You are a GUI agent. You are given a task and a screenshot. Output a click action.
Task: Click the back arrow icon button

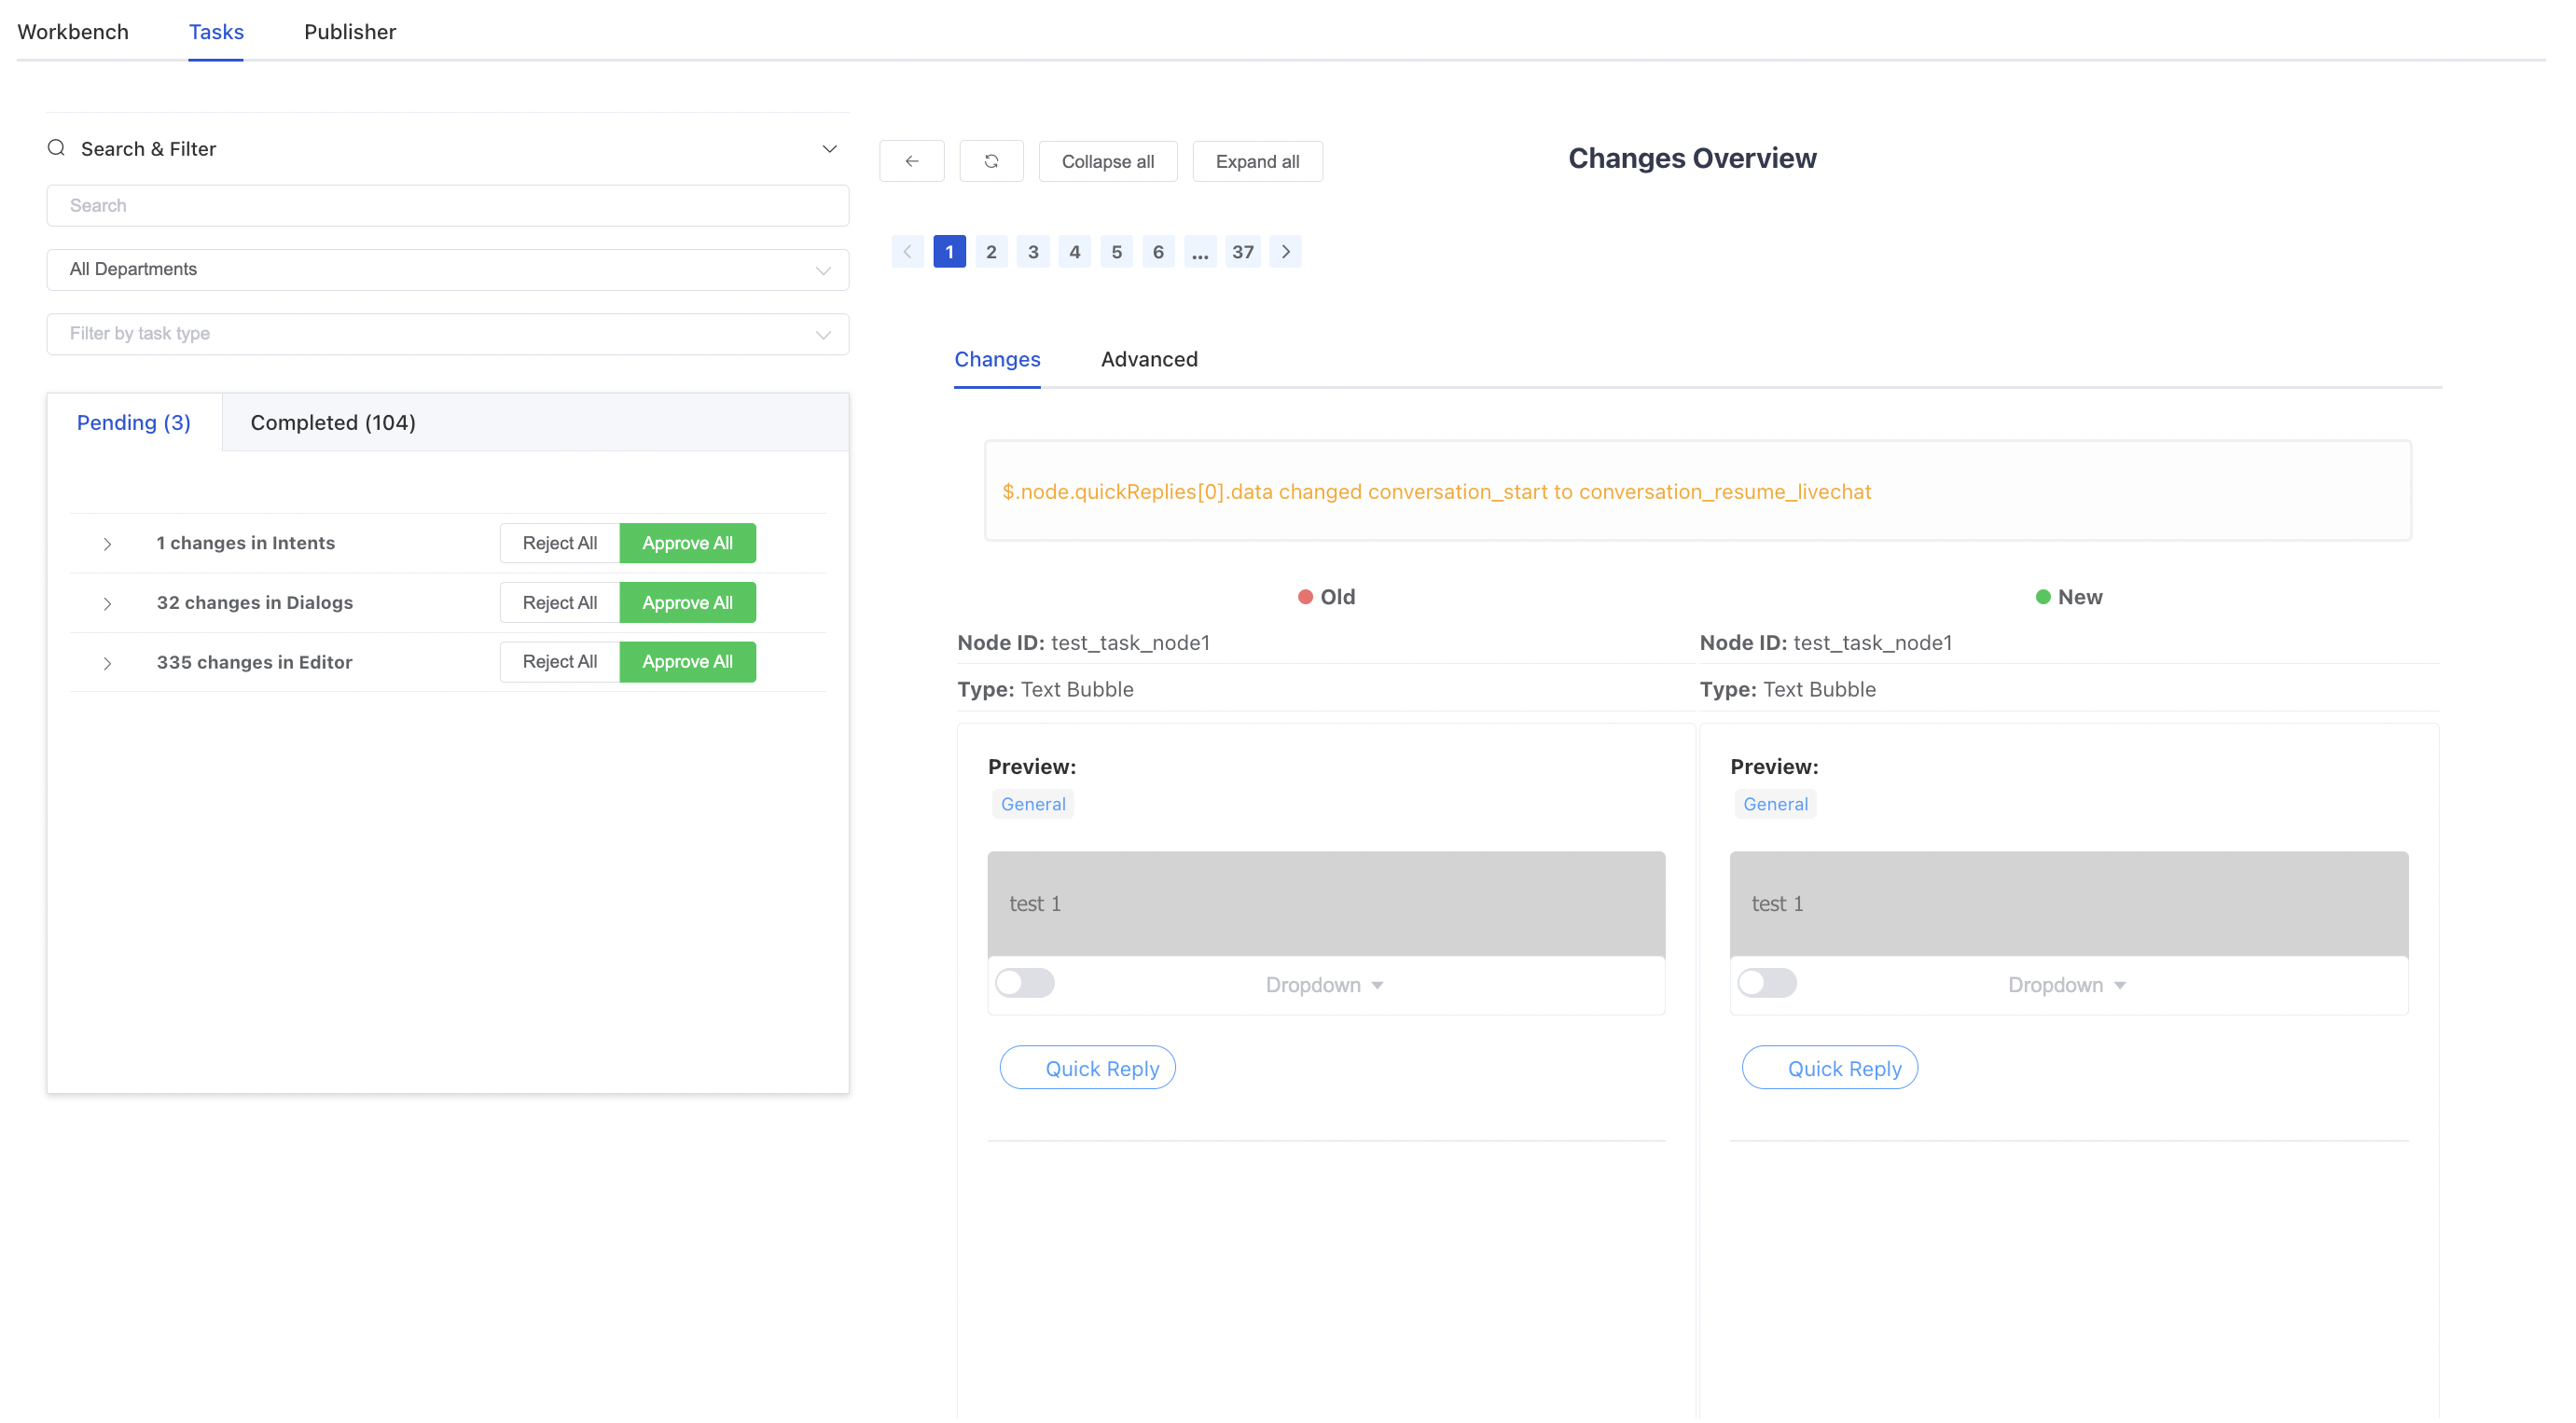point(911,161)
